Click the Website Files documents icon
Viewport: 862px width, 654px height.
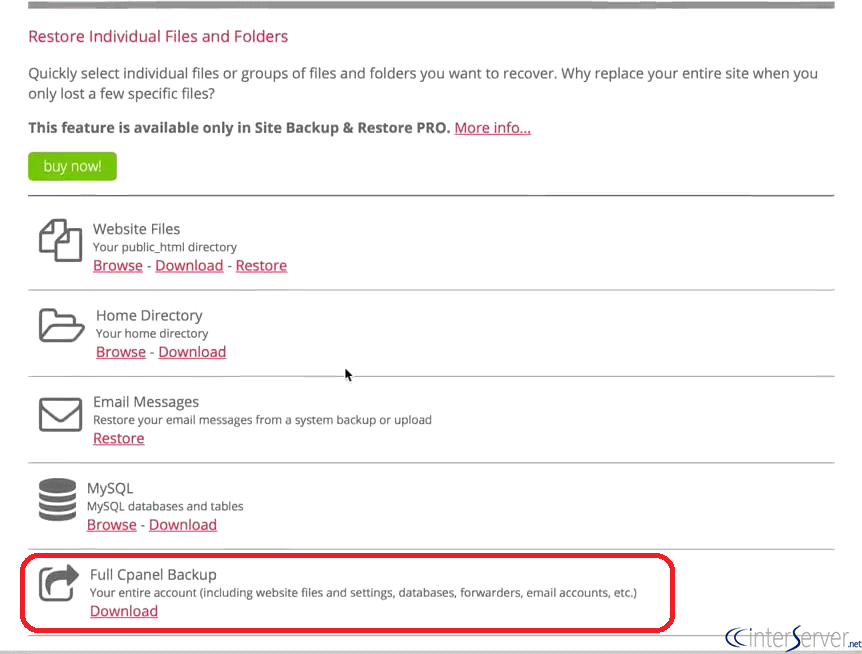point(60,240)
